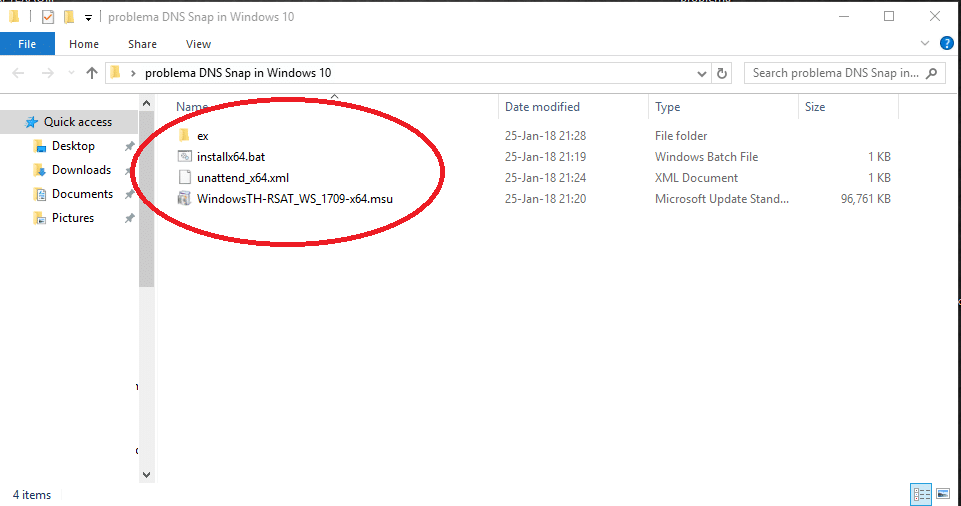
Task: Click the pin icon next to Documents
Action: click(129, 194)
